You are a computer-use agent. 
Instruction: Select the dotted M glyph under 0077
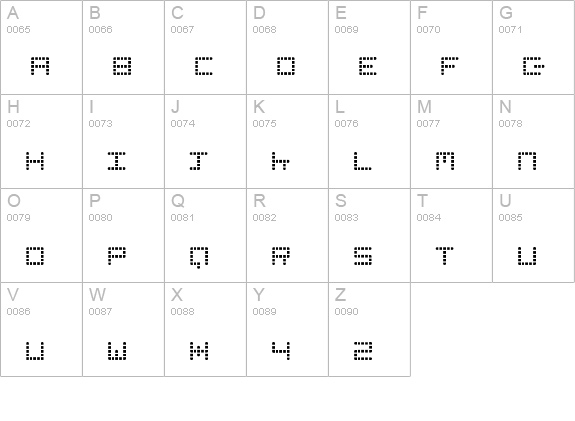[x=445, y=161]
